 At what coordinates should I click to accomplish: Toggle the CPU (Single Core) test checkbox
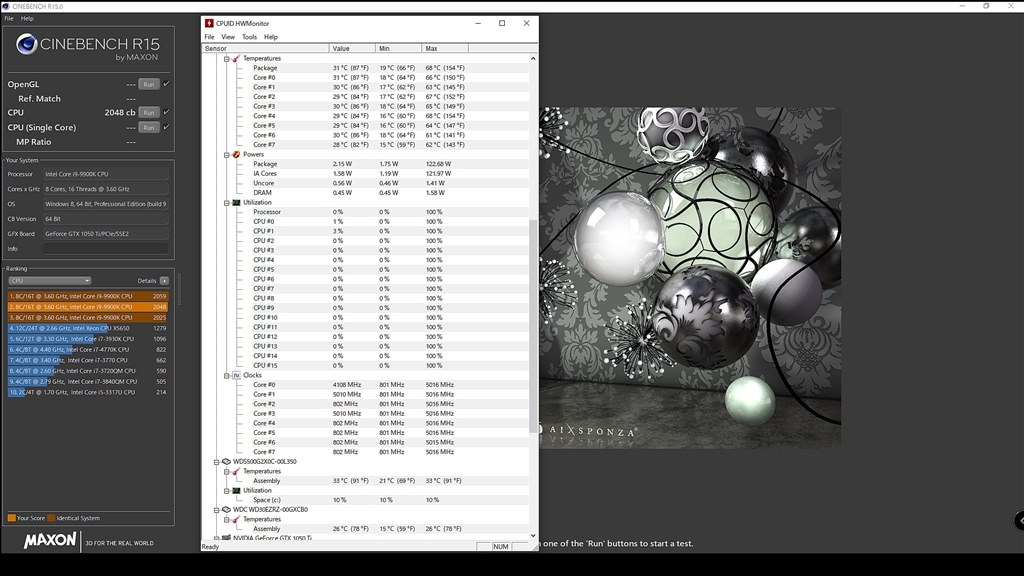tap(167, 127)
